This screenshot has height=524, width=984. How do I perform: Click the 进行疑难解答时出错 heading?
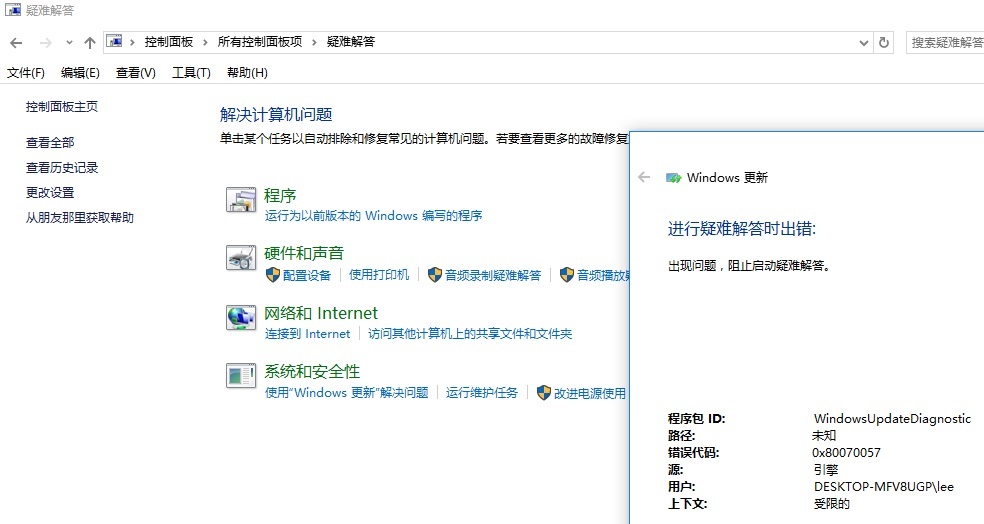[742, 229]
